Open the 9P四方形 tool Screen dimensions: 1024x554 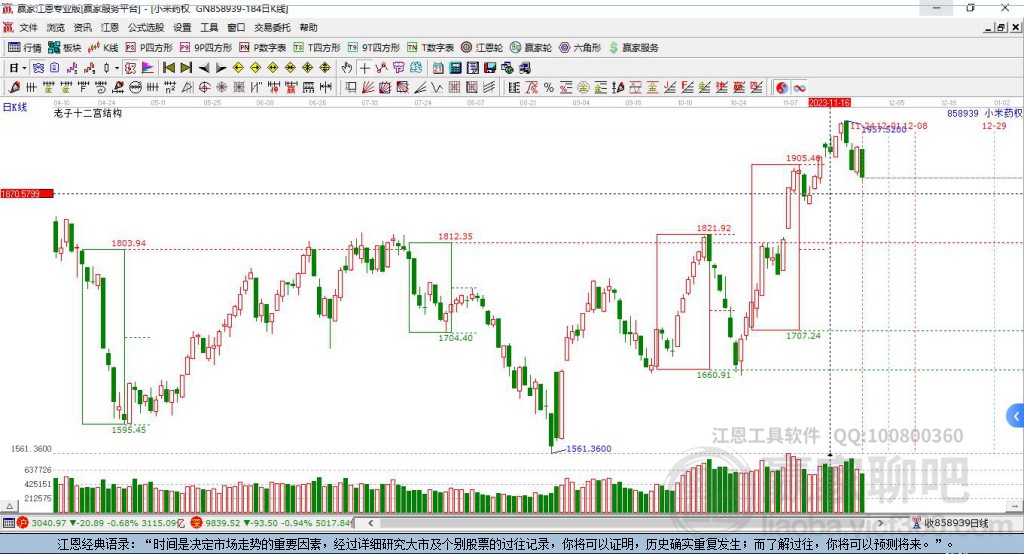(206, 48)
